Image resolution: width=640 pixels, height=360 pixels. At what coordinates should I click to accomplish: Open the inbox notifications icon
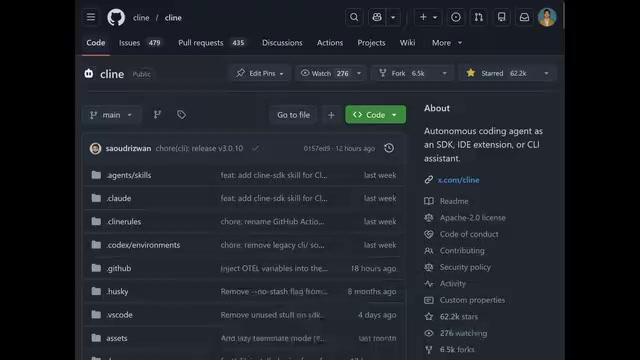(x=524, y=17)
